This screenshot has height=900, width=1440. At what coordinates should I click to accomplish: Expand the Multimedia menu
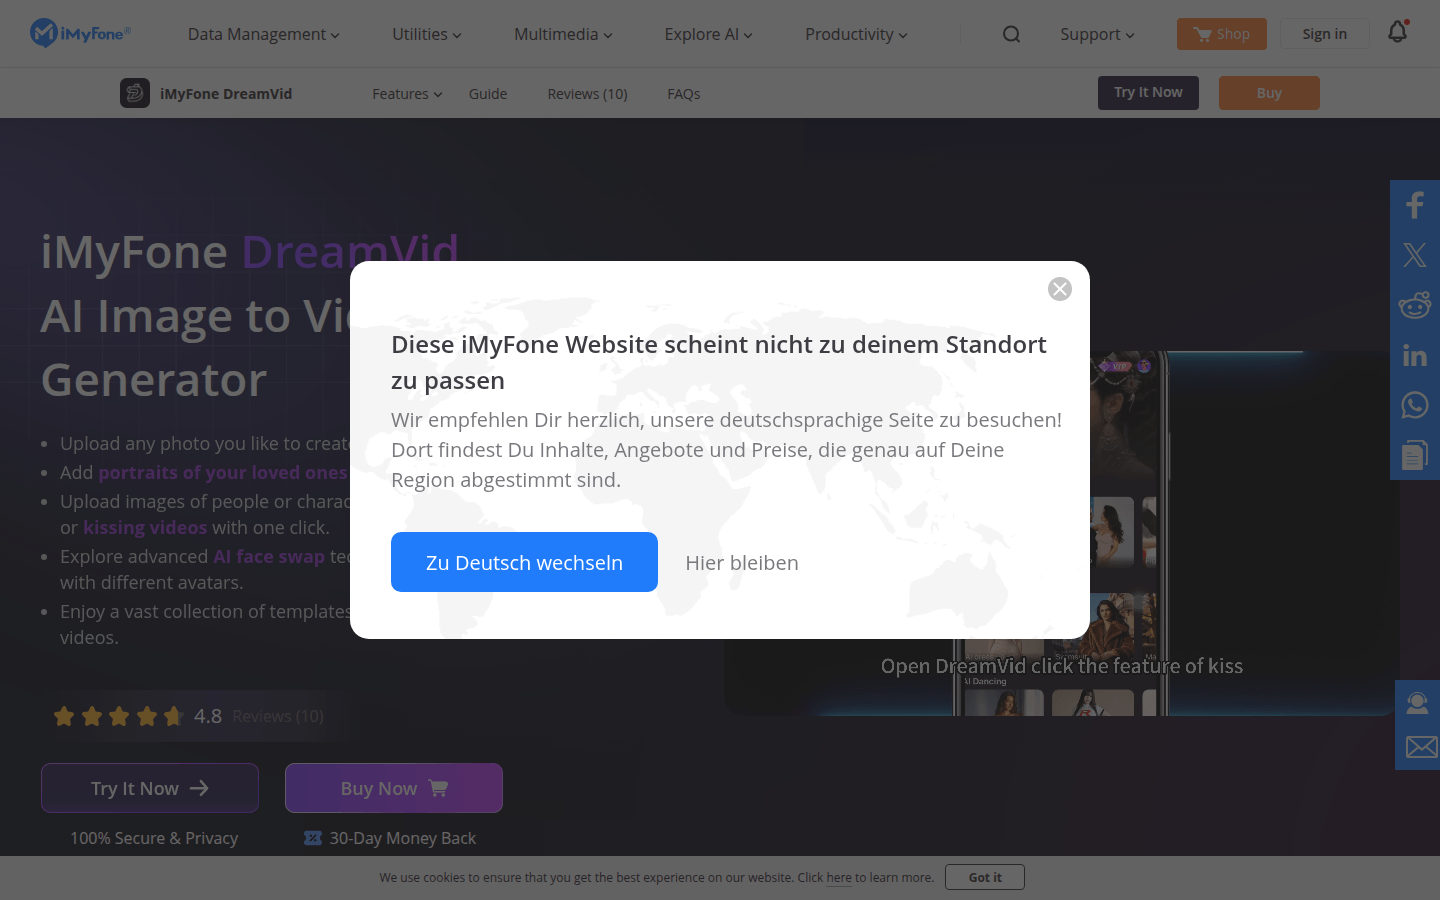563,34
